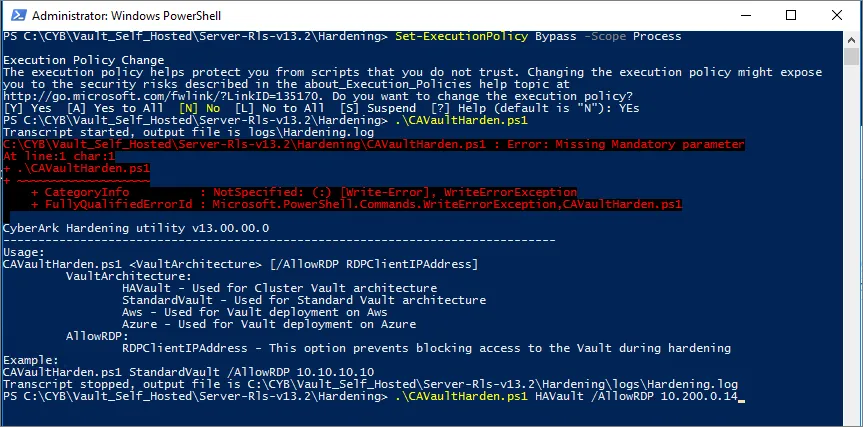The width and height of the screenshot is (863, 427).
Task: Click the scrollbar up arrow
Action: click(852, 36)
